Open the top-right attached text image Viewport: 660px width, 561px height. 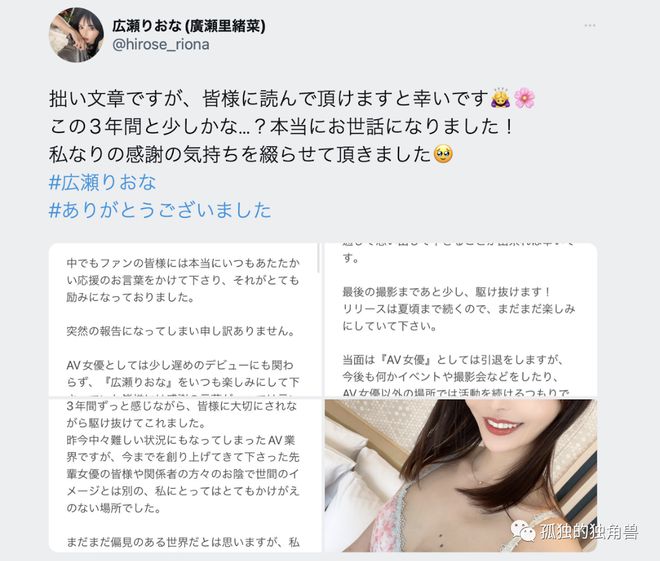(x=461, y=319)
